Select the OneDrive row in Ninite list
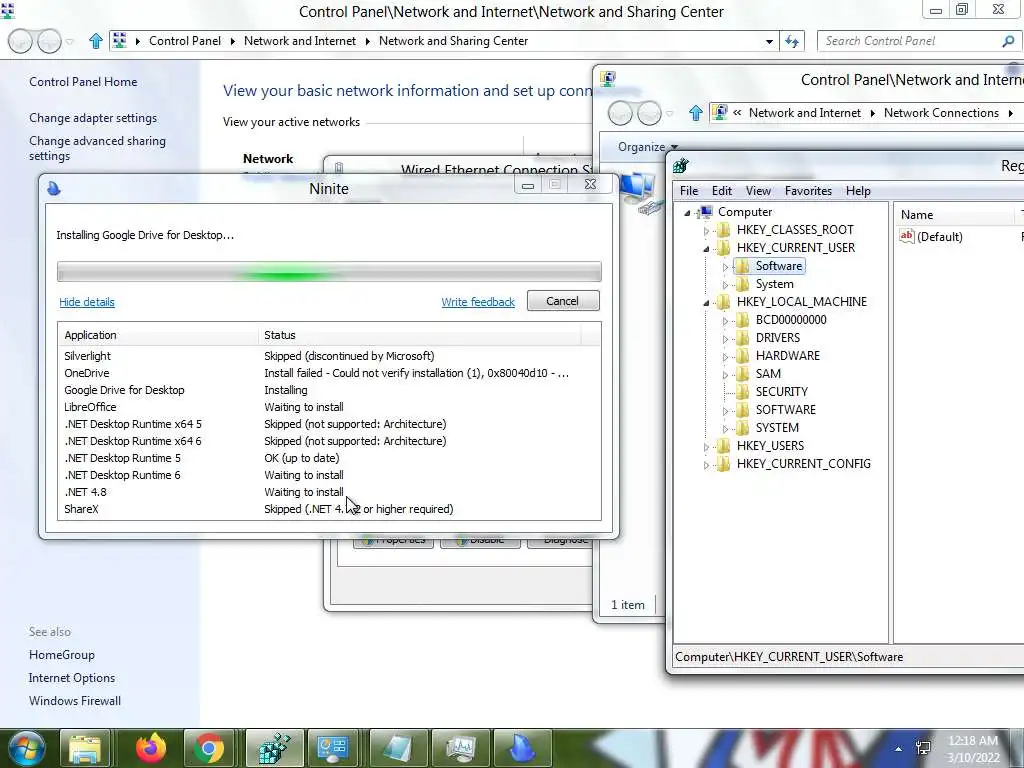1024x768 pixels. coord(329,373)
